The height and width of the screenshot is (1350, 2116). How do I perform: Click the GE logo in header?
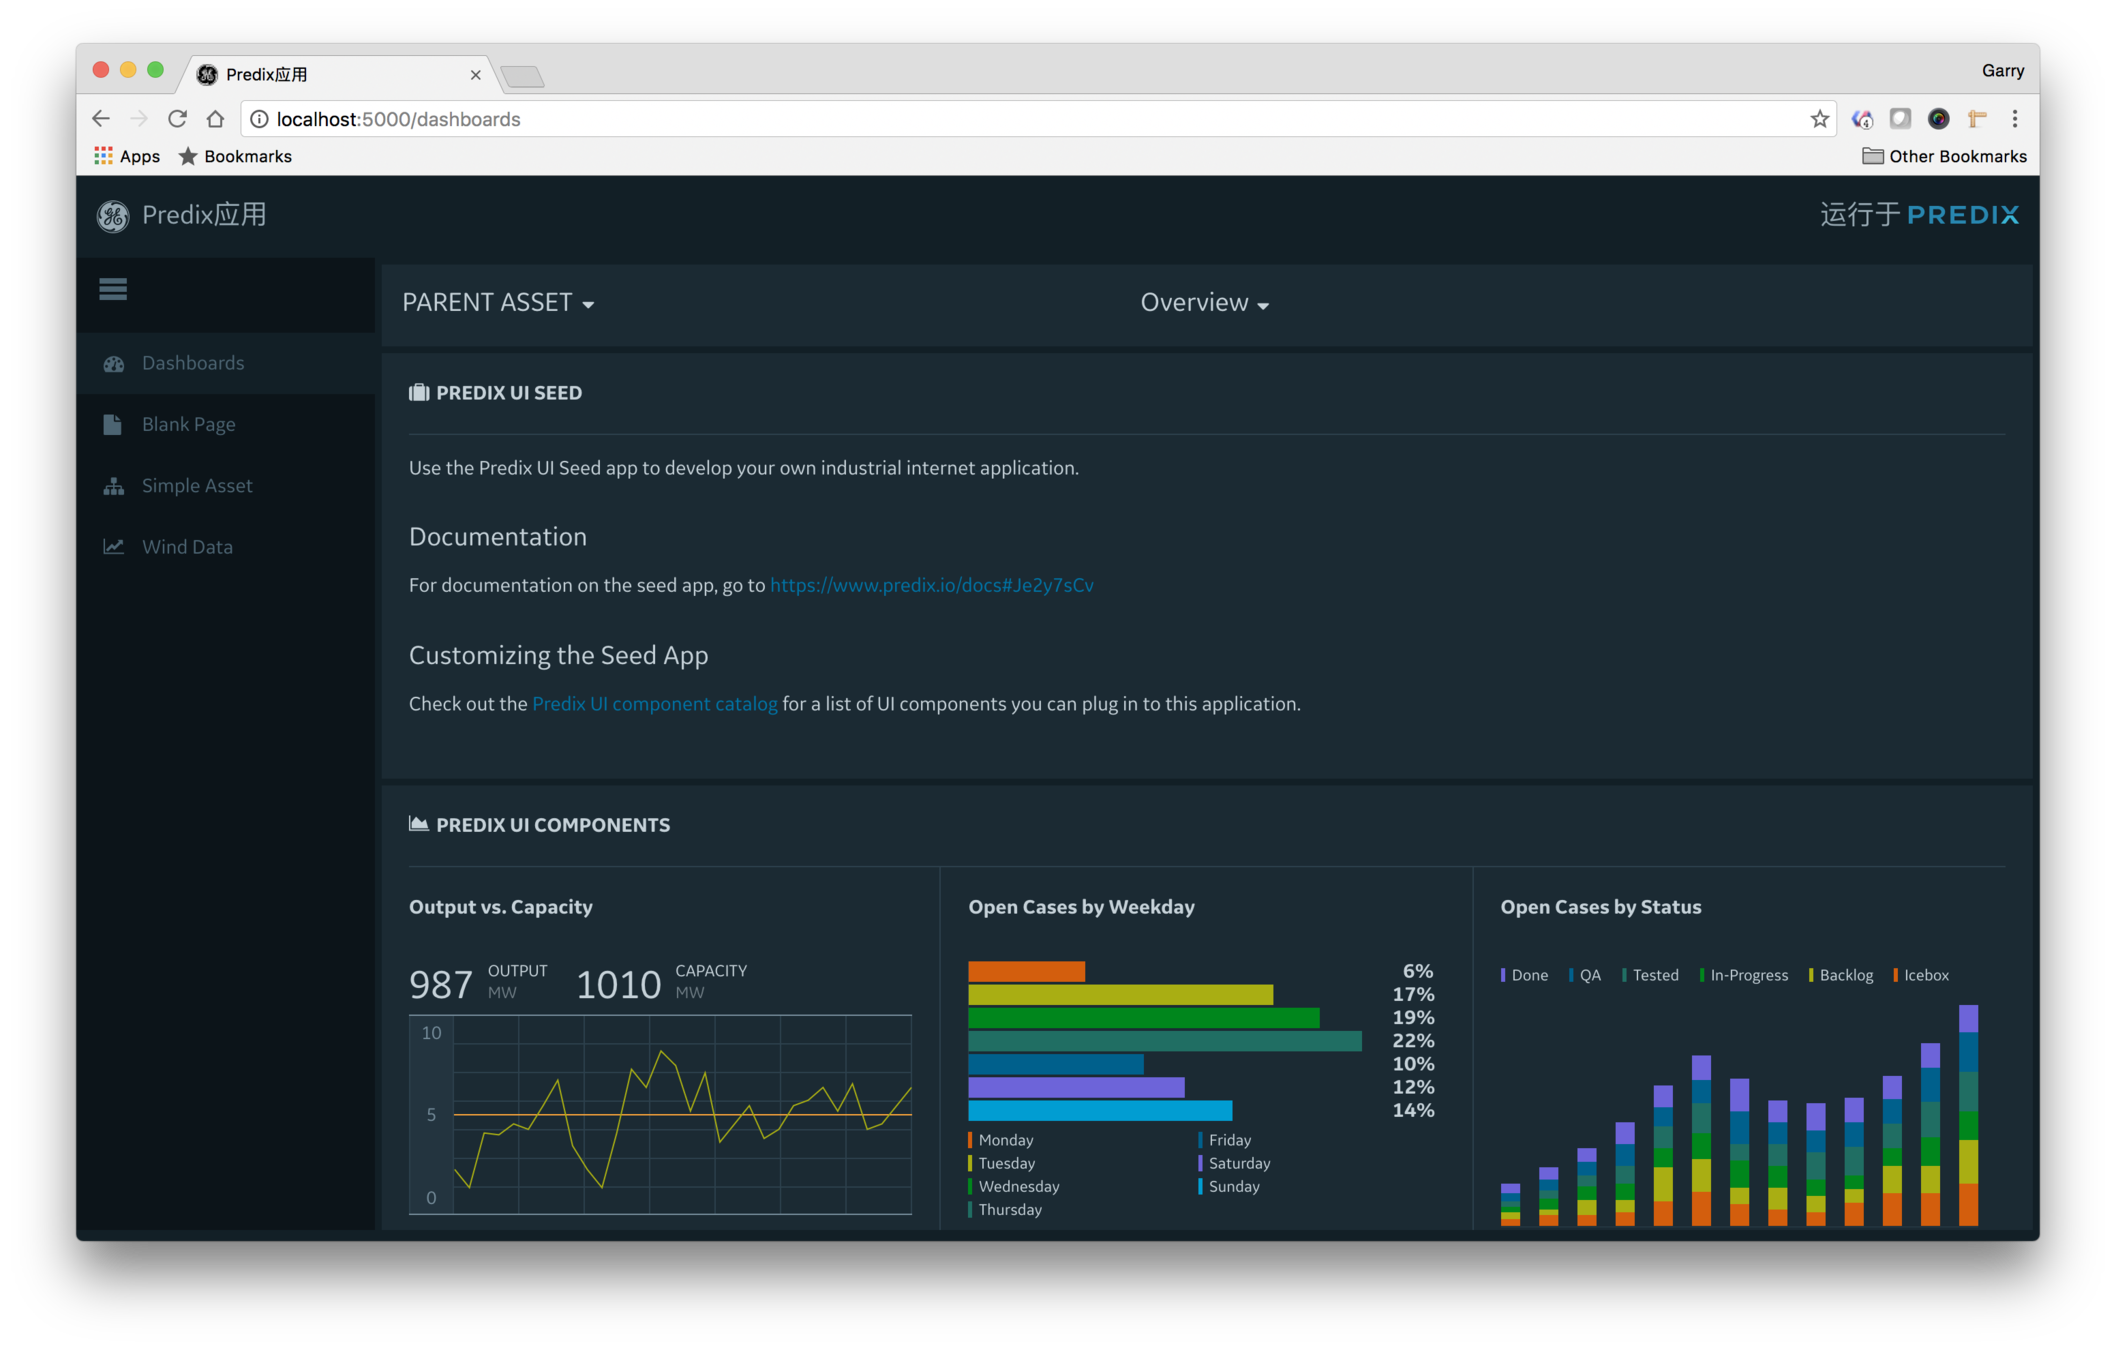click(x=113, y=216)
